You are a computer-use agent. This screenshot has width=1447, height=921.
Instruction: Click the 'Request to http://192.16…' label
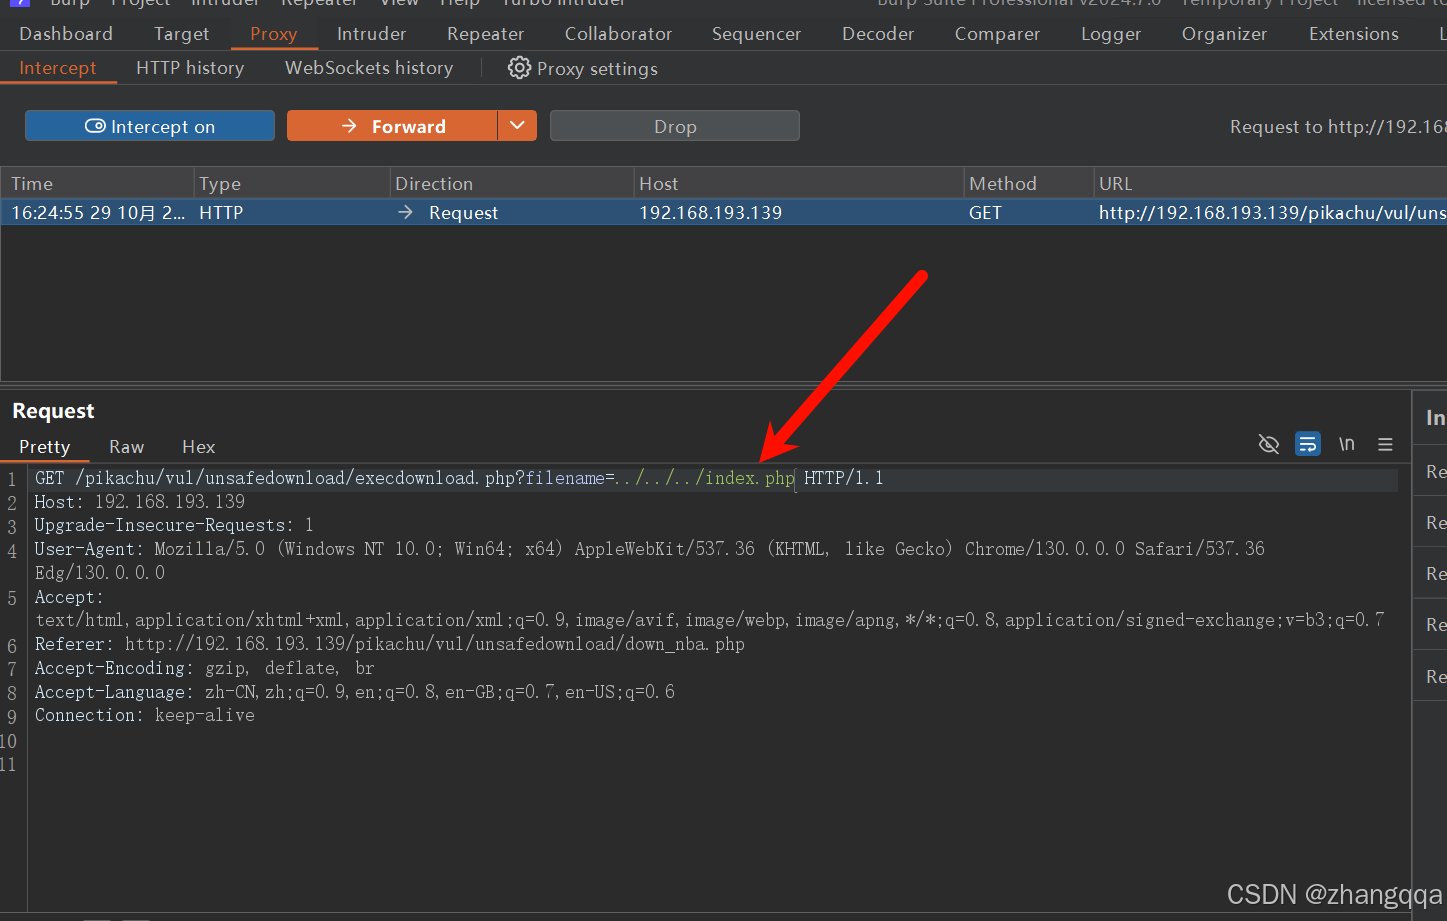pos(1338,127)
